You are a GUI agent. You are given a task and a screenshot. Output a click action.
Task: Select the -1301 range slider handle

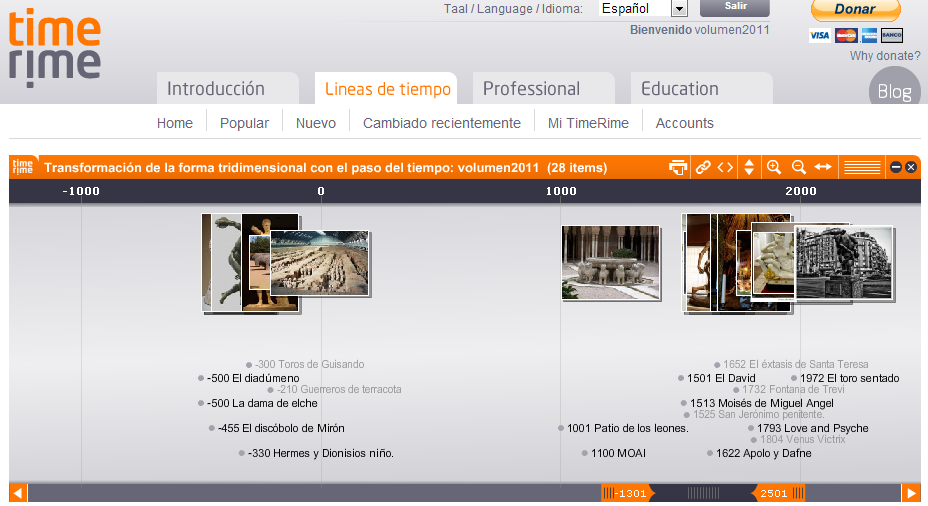pos(626,493)
